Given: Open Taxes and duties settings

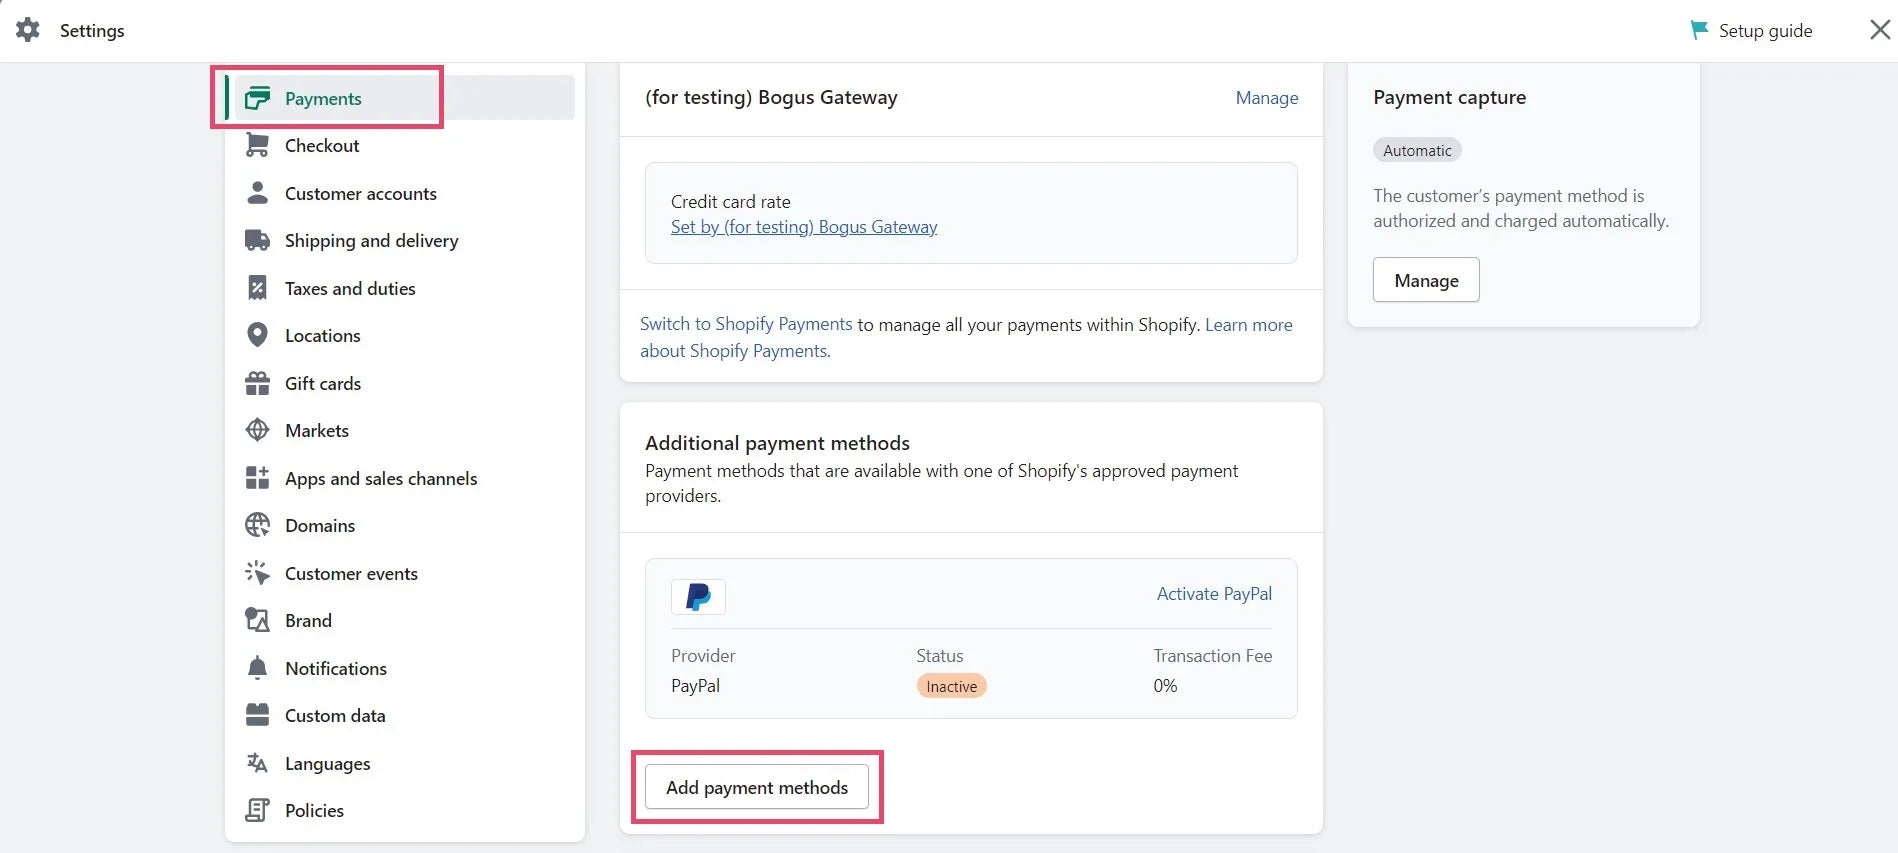Looking at the screenshot, I should click(x=350, y=289).
